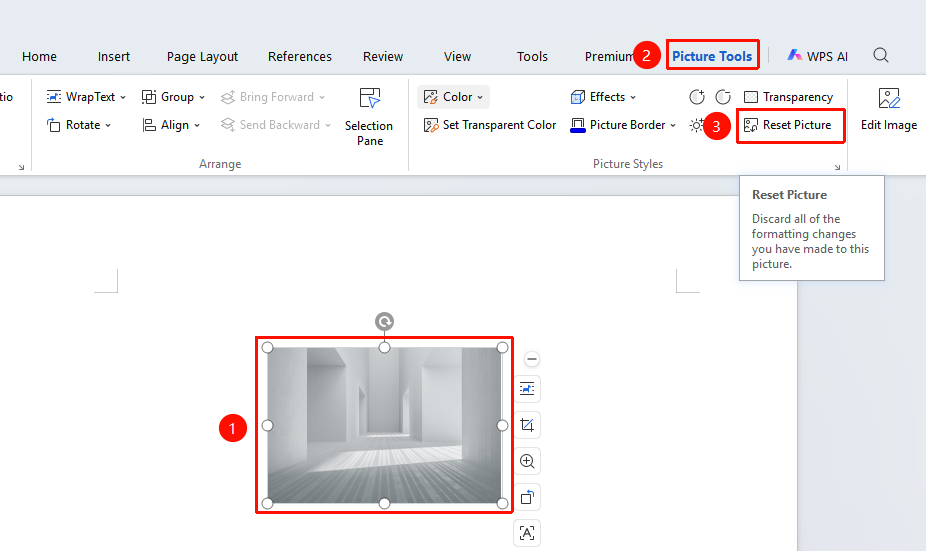Open the Color dropdown
Image resolution: width=926 pixels, height=551 pixels.
click(x=453, y=97)
